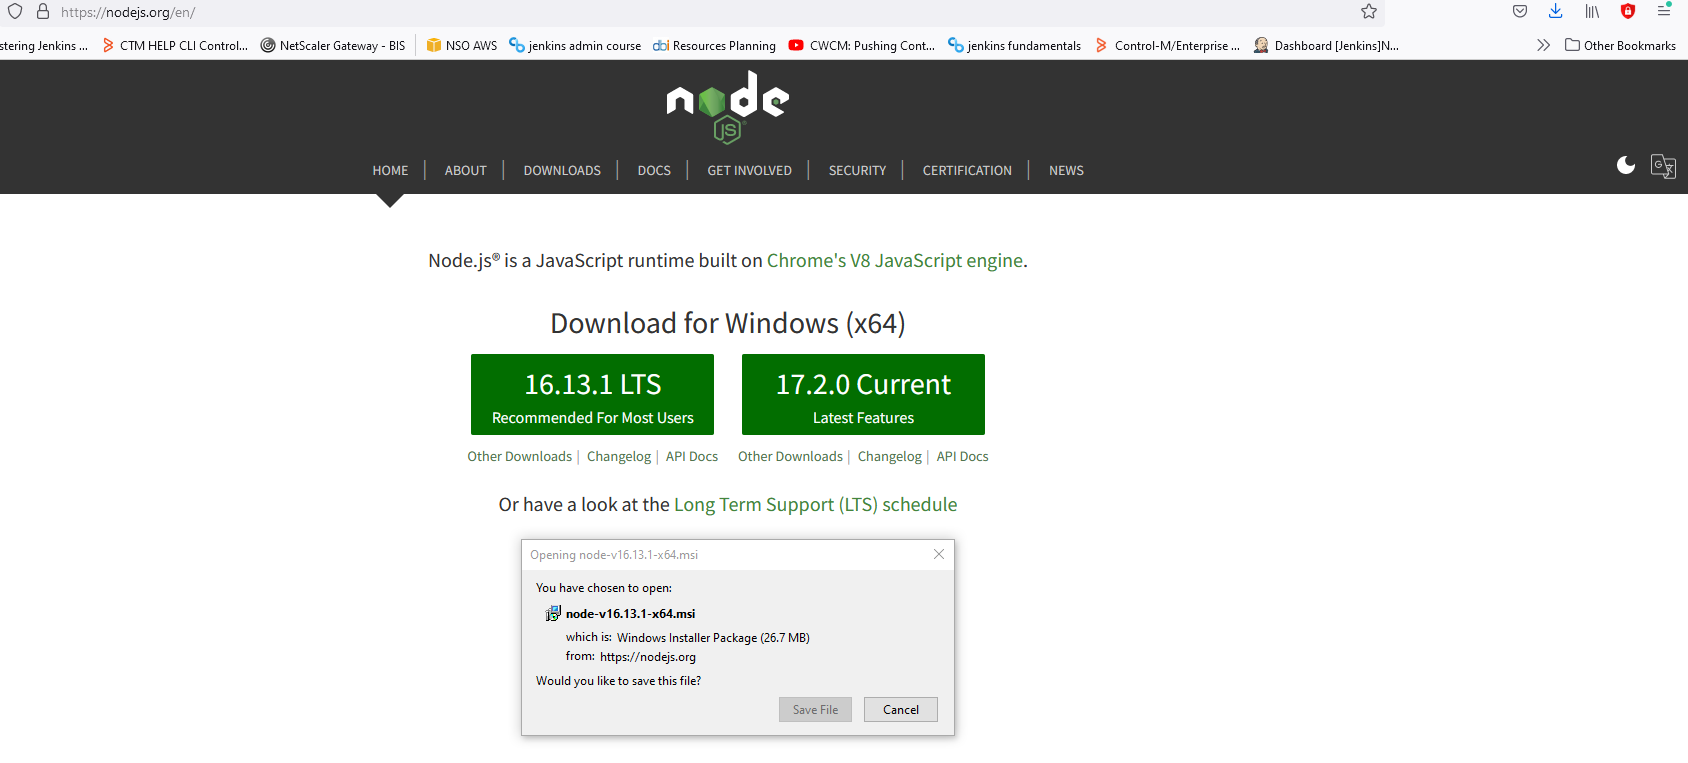
Task: Click the padlock site security icon
Action: click(x=43, y=12)
